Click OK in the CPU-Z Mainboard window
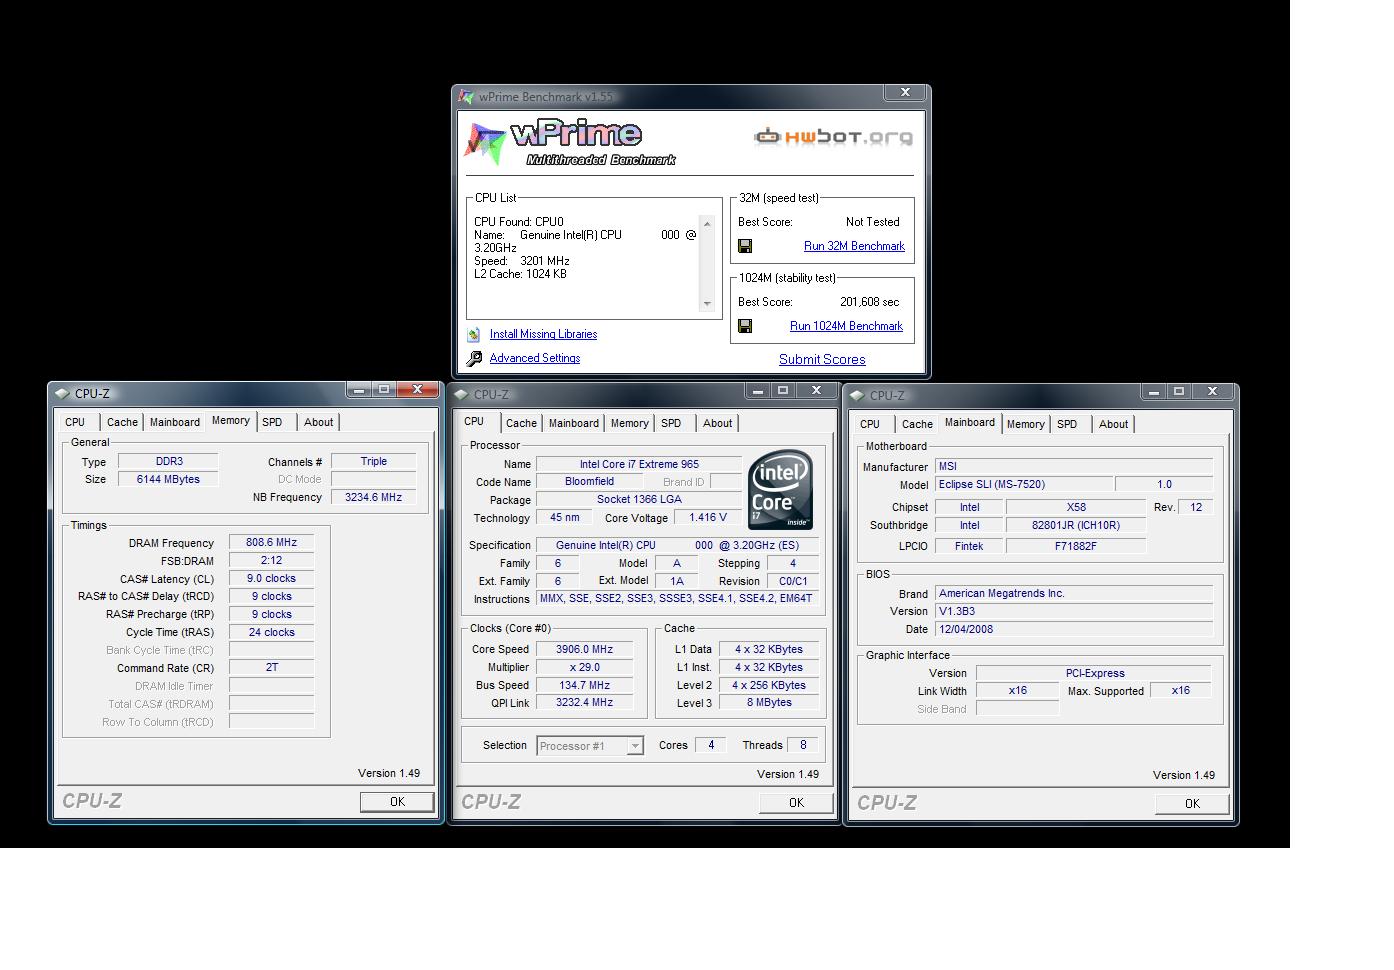The width and height of the screenshot is (1394, 970). pos(1192,803)
